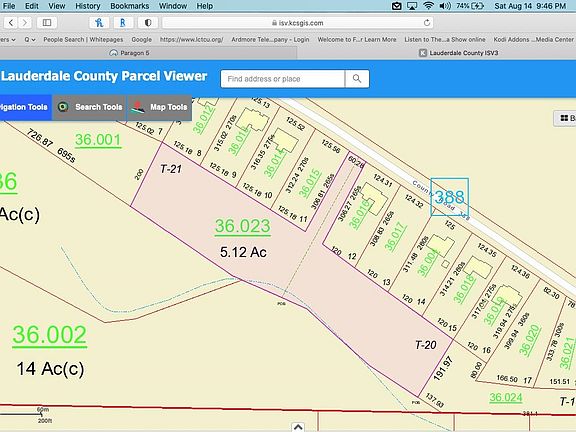Open the Bookmarks menu
This screenshot has width=576, height=432.
pyautogui.click(x=130, y=6)
